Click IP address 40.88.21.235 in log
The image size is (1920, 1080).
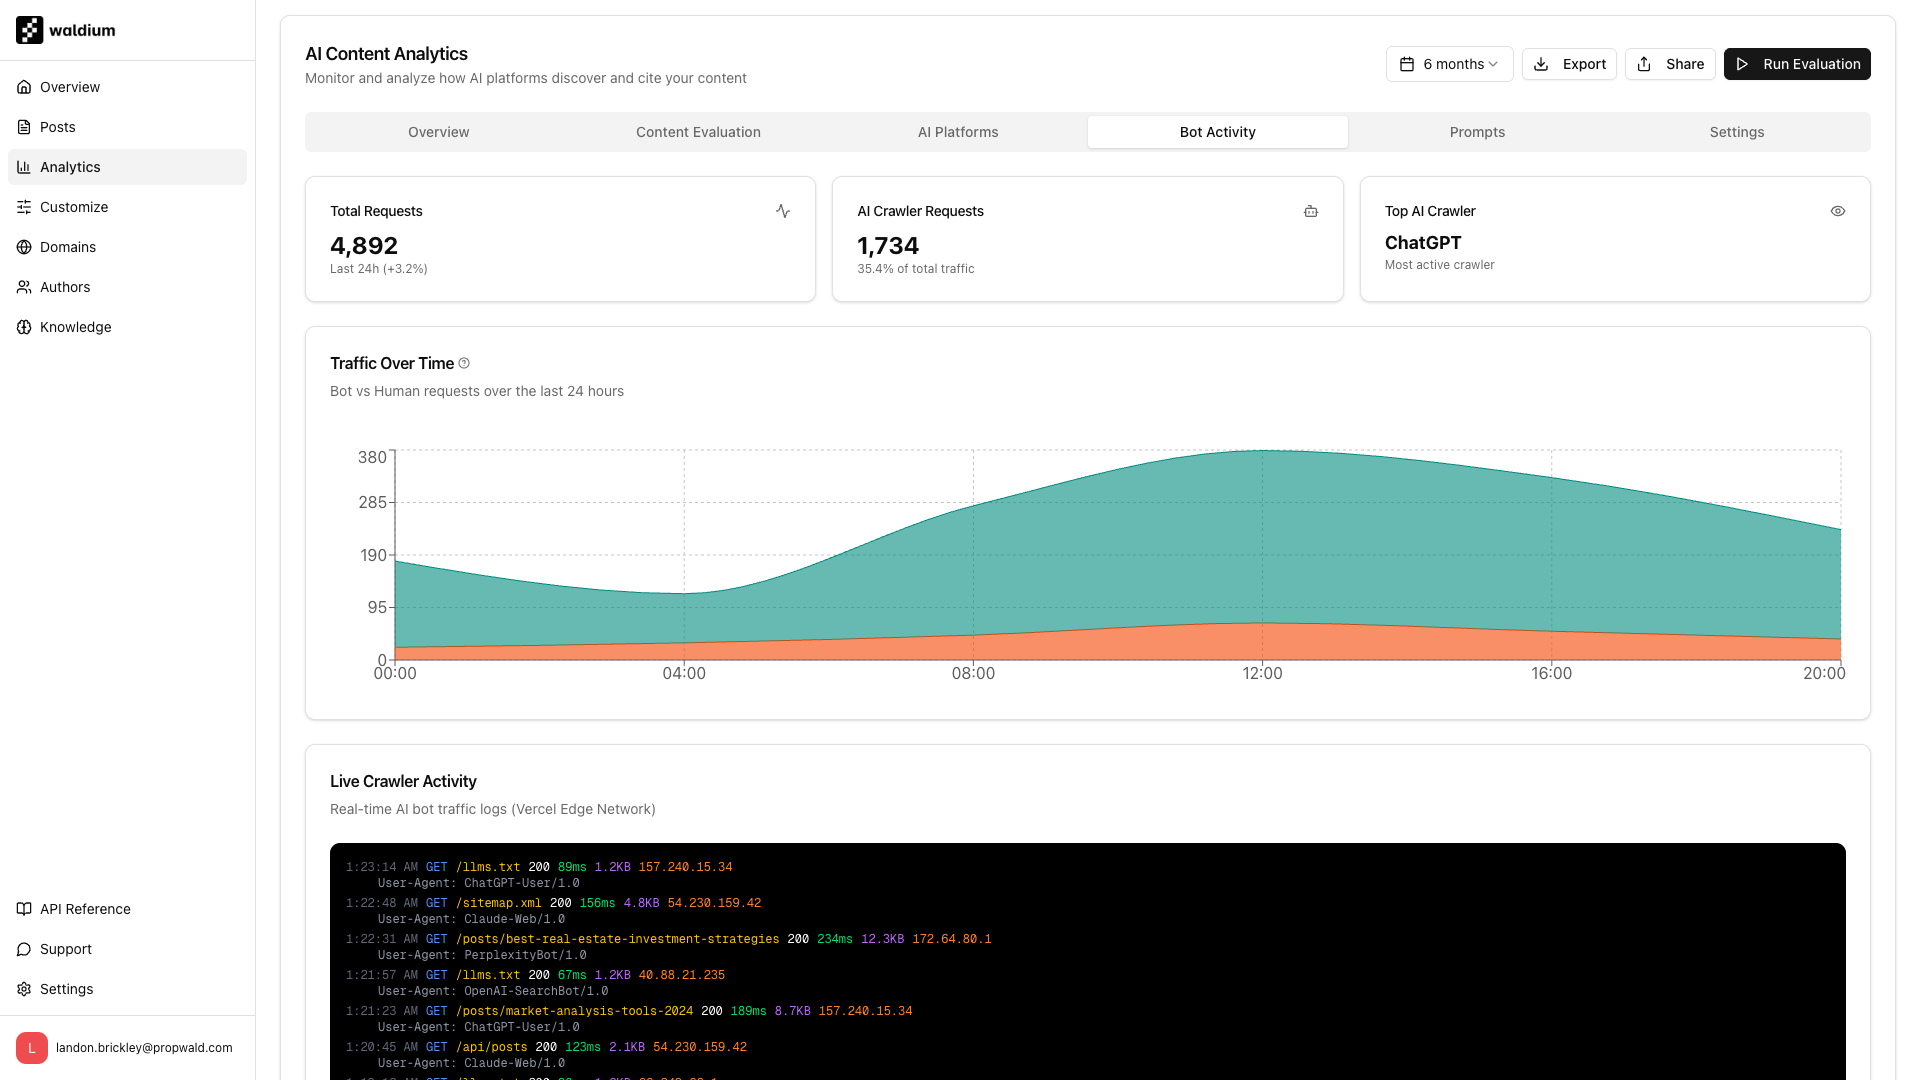pos(681,975)
